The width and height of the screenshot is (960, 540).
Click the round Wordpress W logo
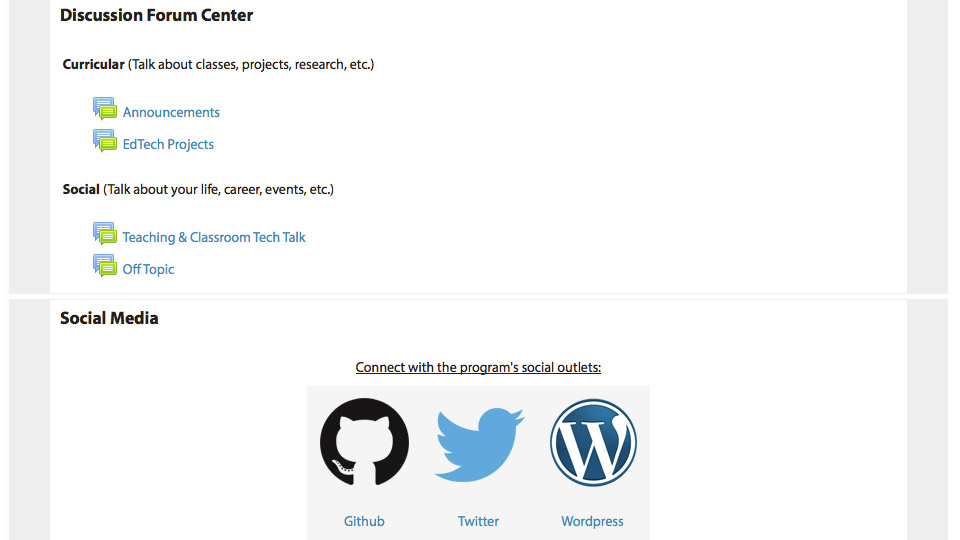pos(593,443)
